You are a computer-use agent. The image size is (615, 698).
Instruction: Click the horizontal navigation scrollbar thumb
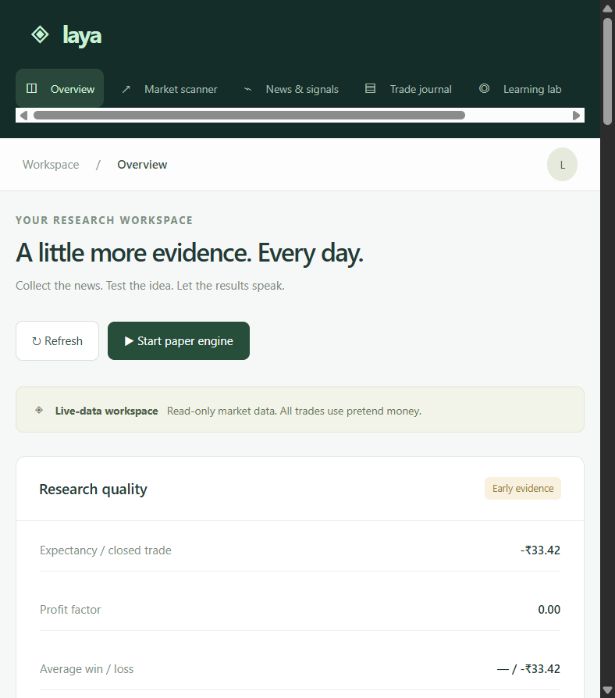tap(249, 115)
